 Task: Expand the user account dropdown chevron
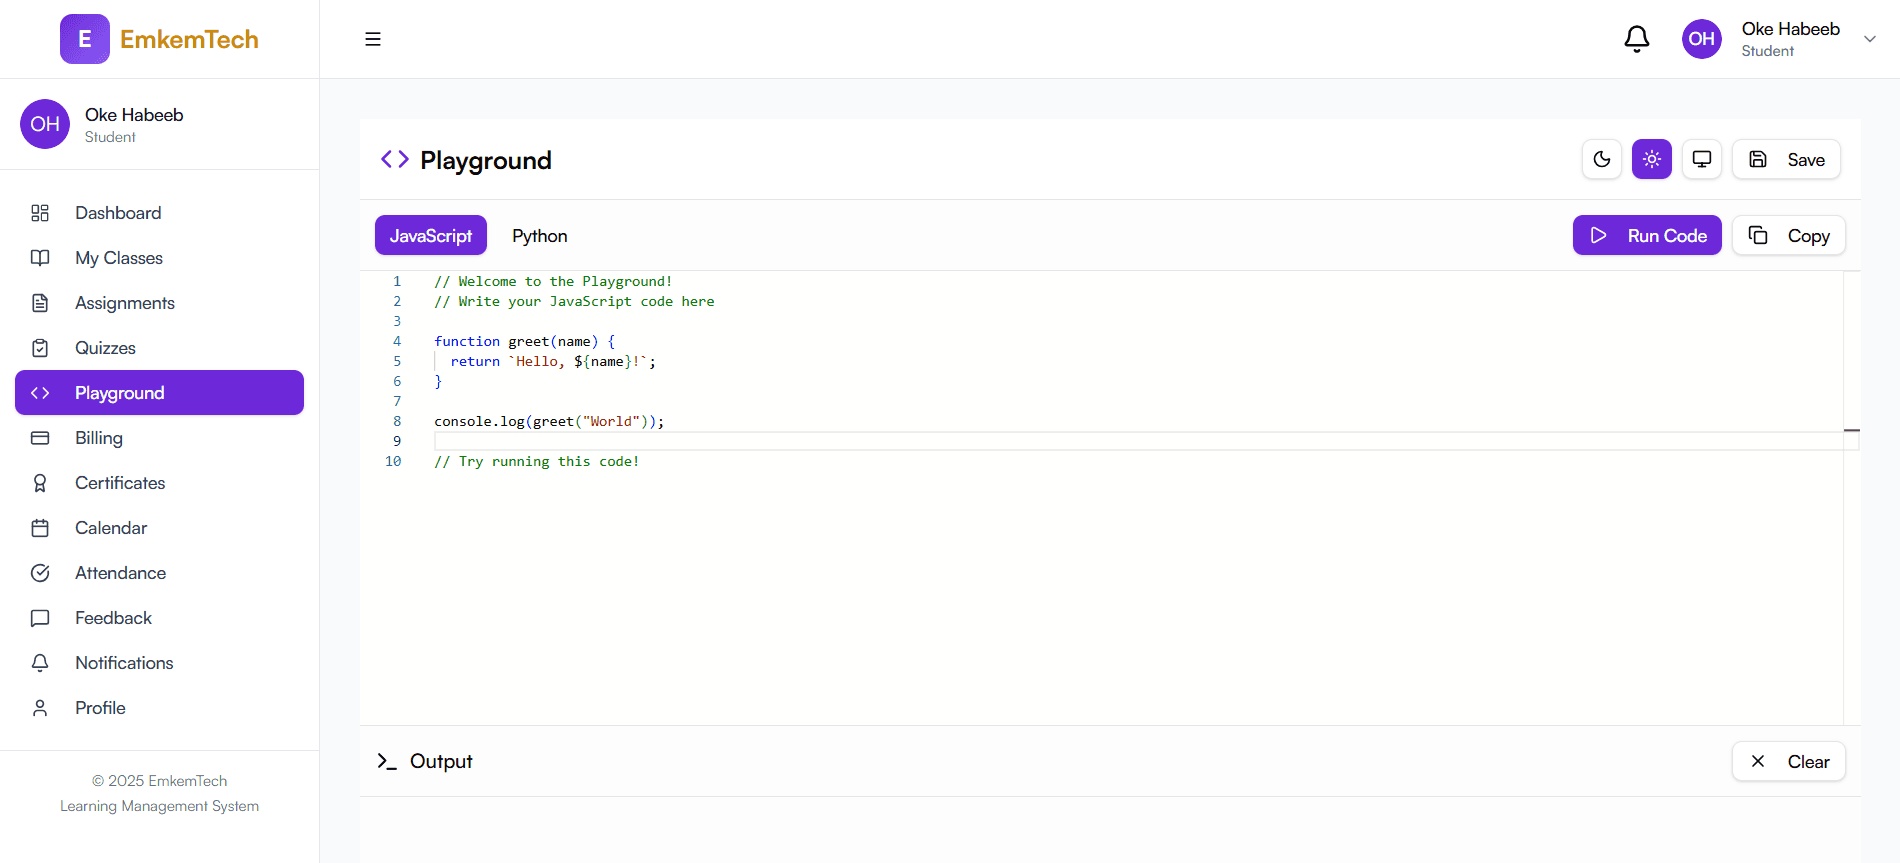tap(1869, 39)
